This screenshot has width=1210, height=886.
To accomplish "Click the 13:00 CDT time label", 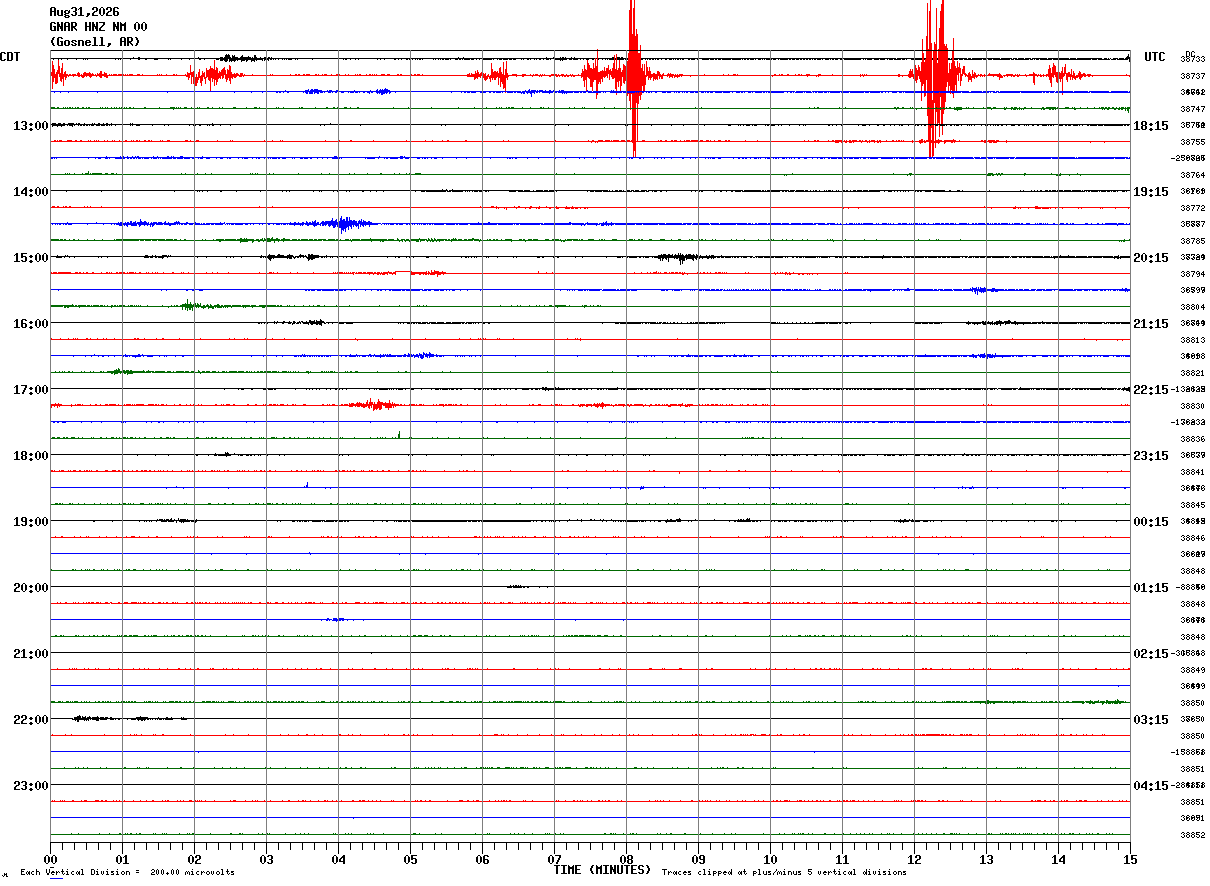I will tap(31, 126).
